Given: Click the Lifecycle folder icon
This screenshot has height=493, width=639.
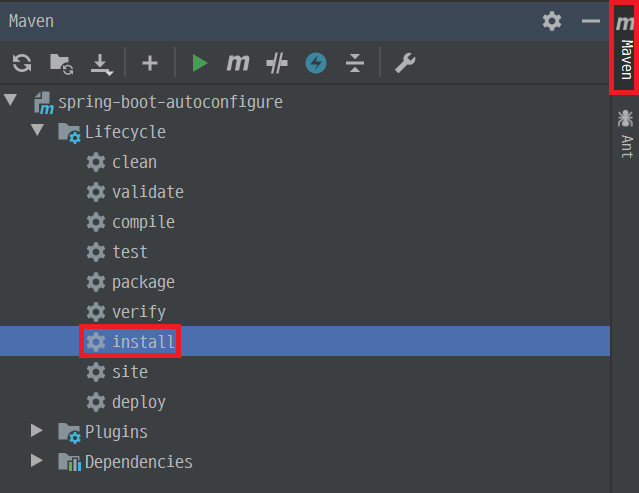Looking at the screenshot, I should pos(69,133).
